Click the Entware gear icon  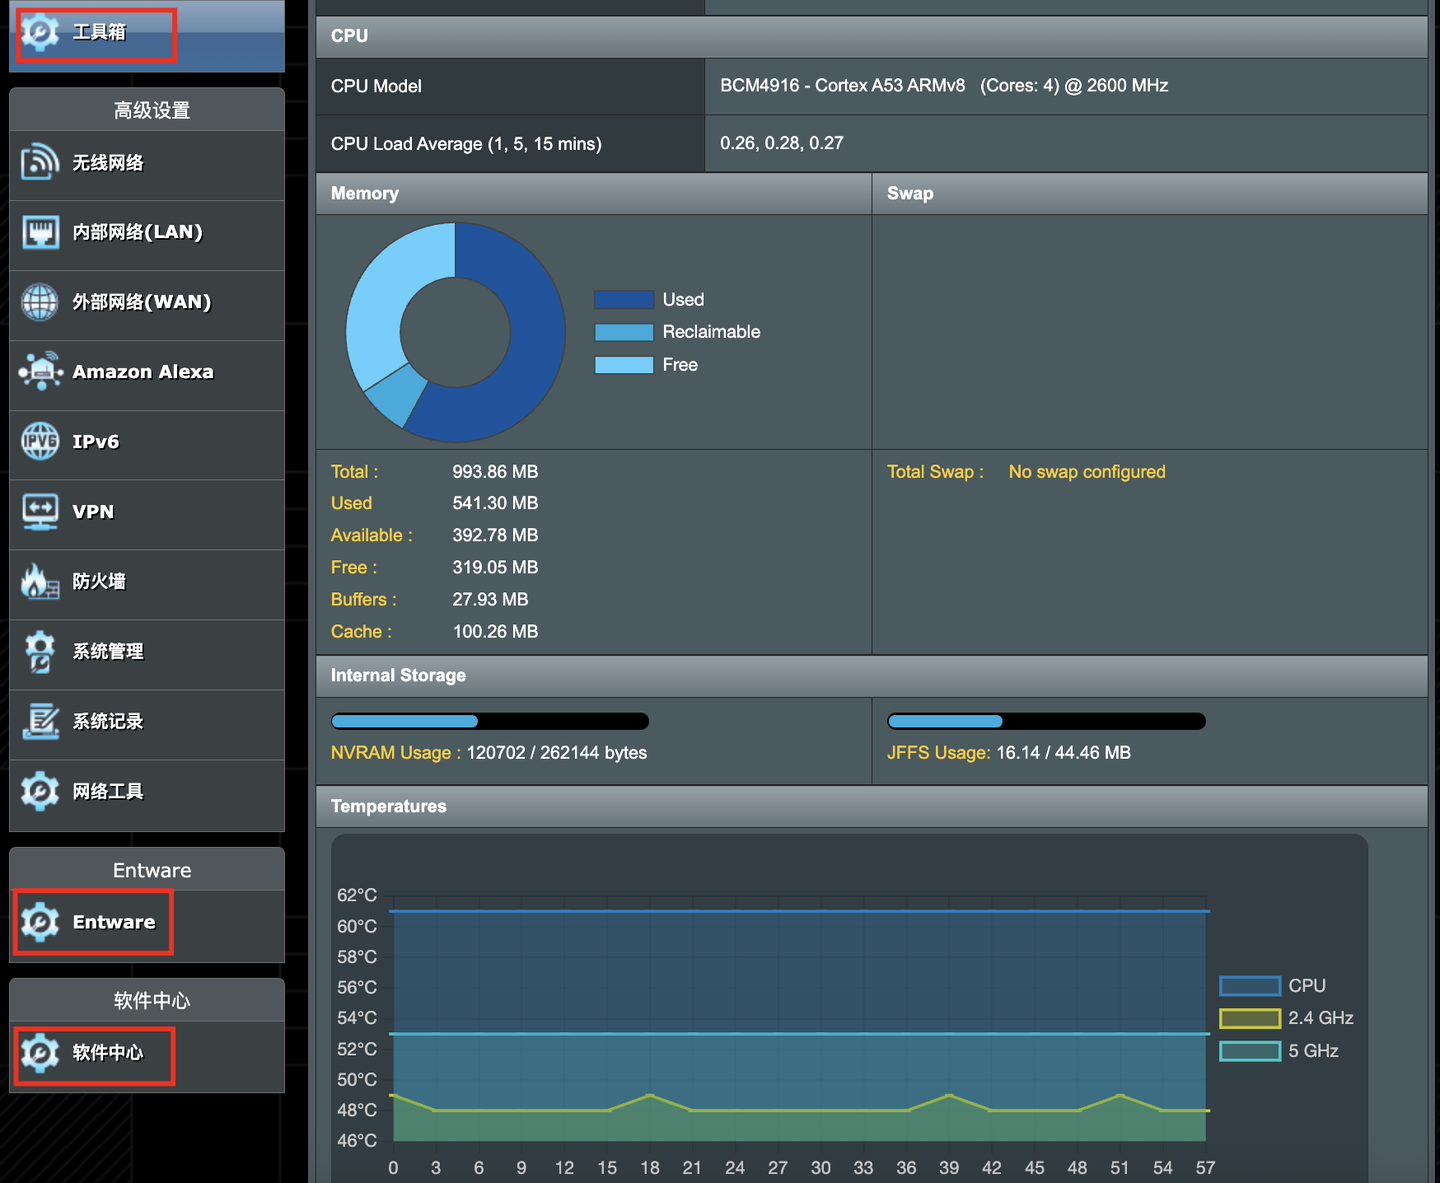[x=40, y=922]
